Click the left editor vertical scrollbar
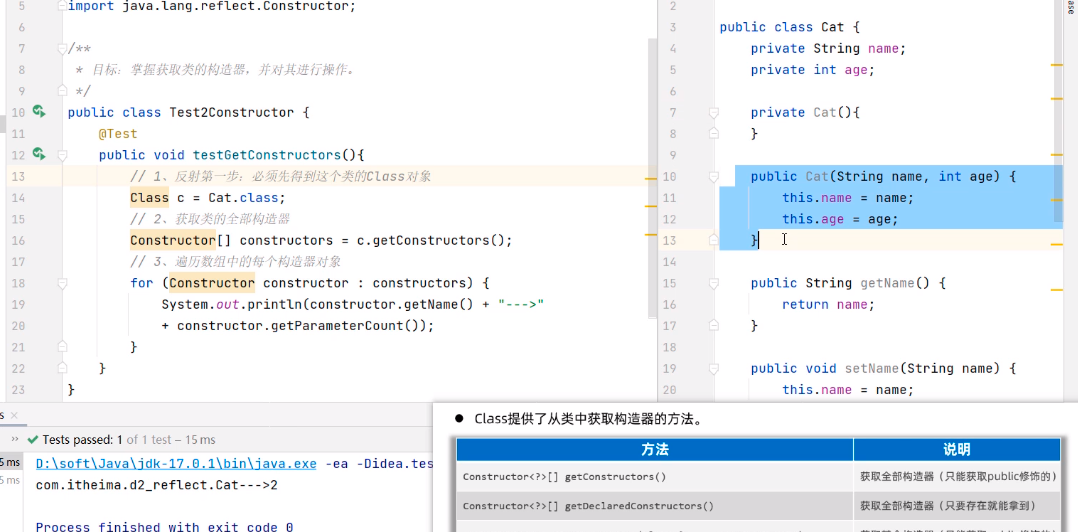 pyautogui.click(x=652, y=179)
